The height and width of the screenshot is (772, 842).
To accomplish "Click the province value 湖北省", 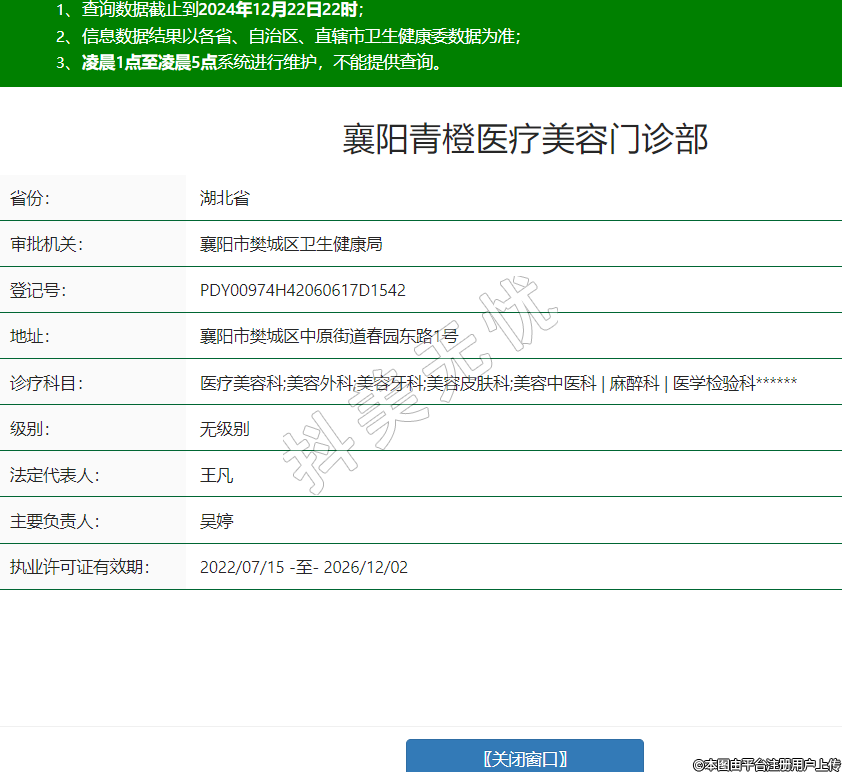I will 224,198.
